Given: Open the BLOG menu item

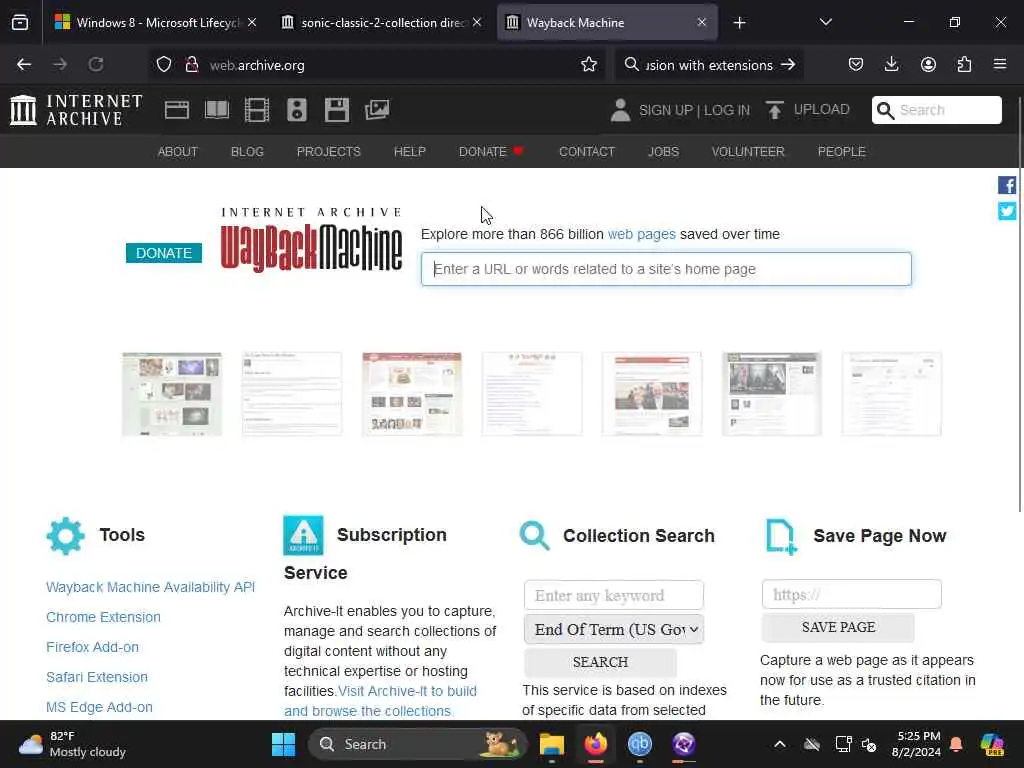Looking at the screenshot, I should (248, 152).
